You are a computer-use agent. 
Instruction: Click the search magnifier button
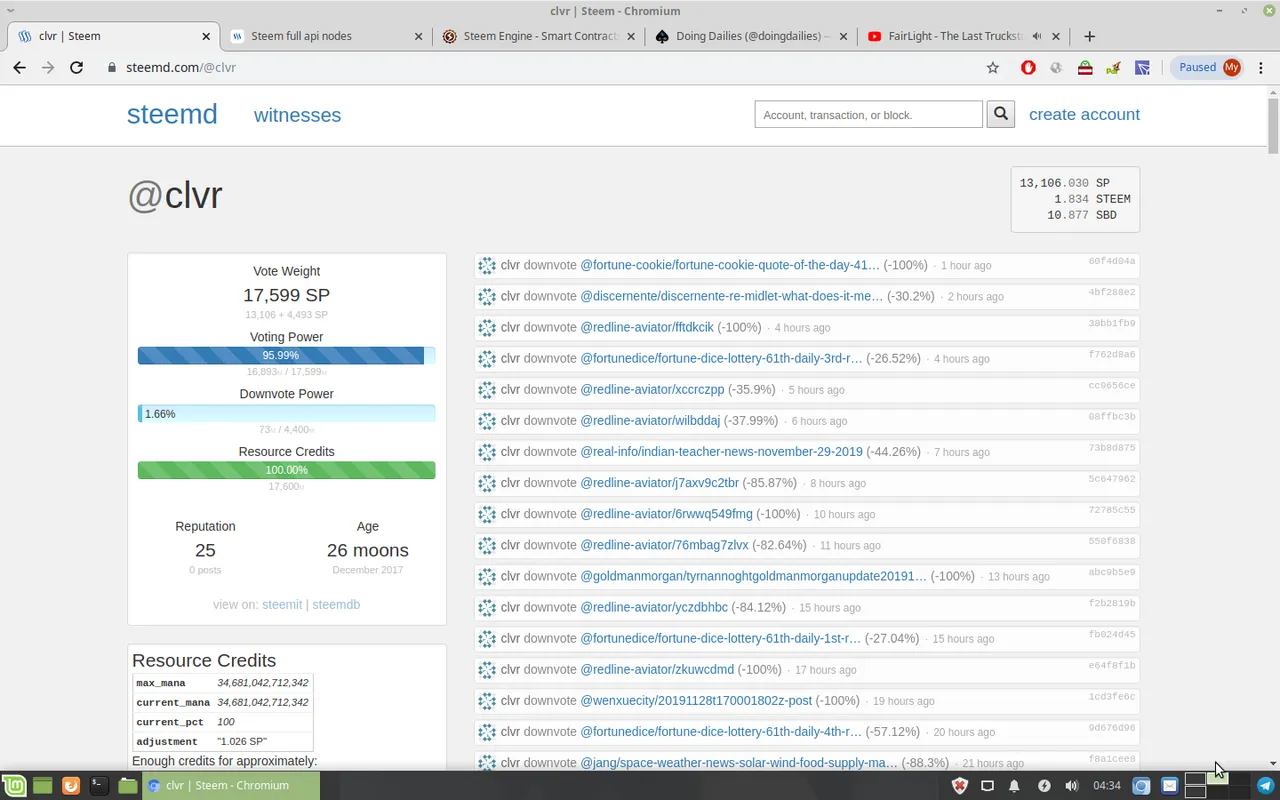pos(1001,114)
